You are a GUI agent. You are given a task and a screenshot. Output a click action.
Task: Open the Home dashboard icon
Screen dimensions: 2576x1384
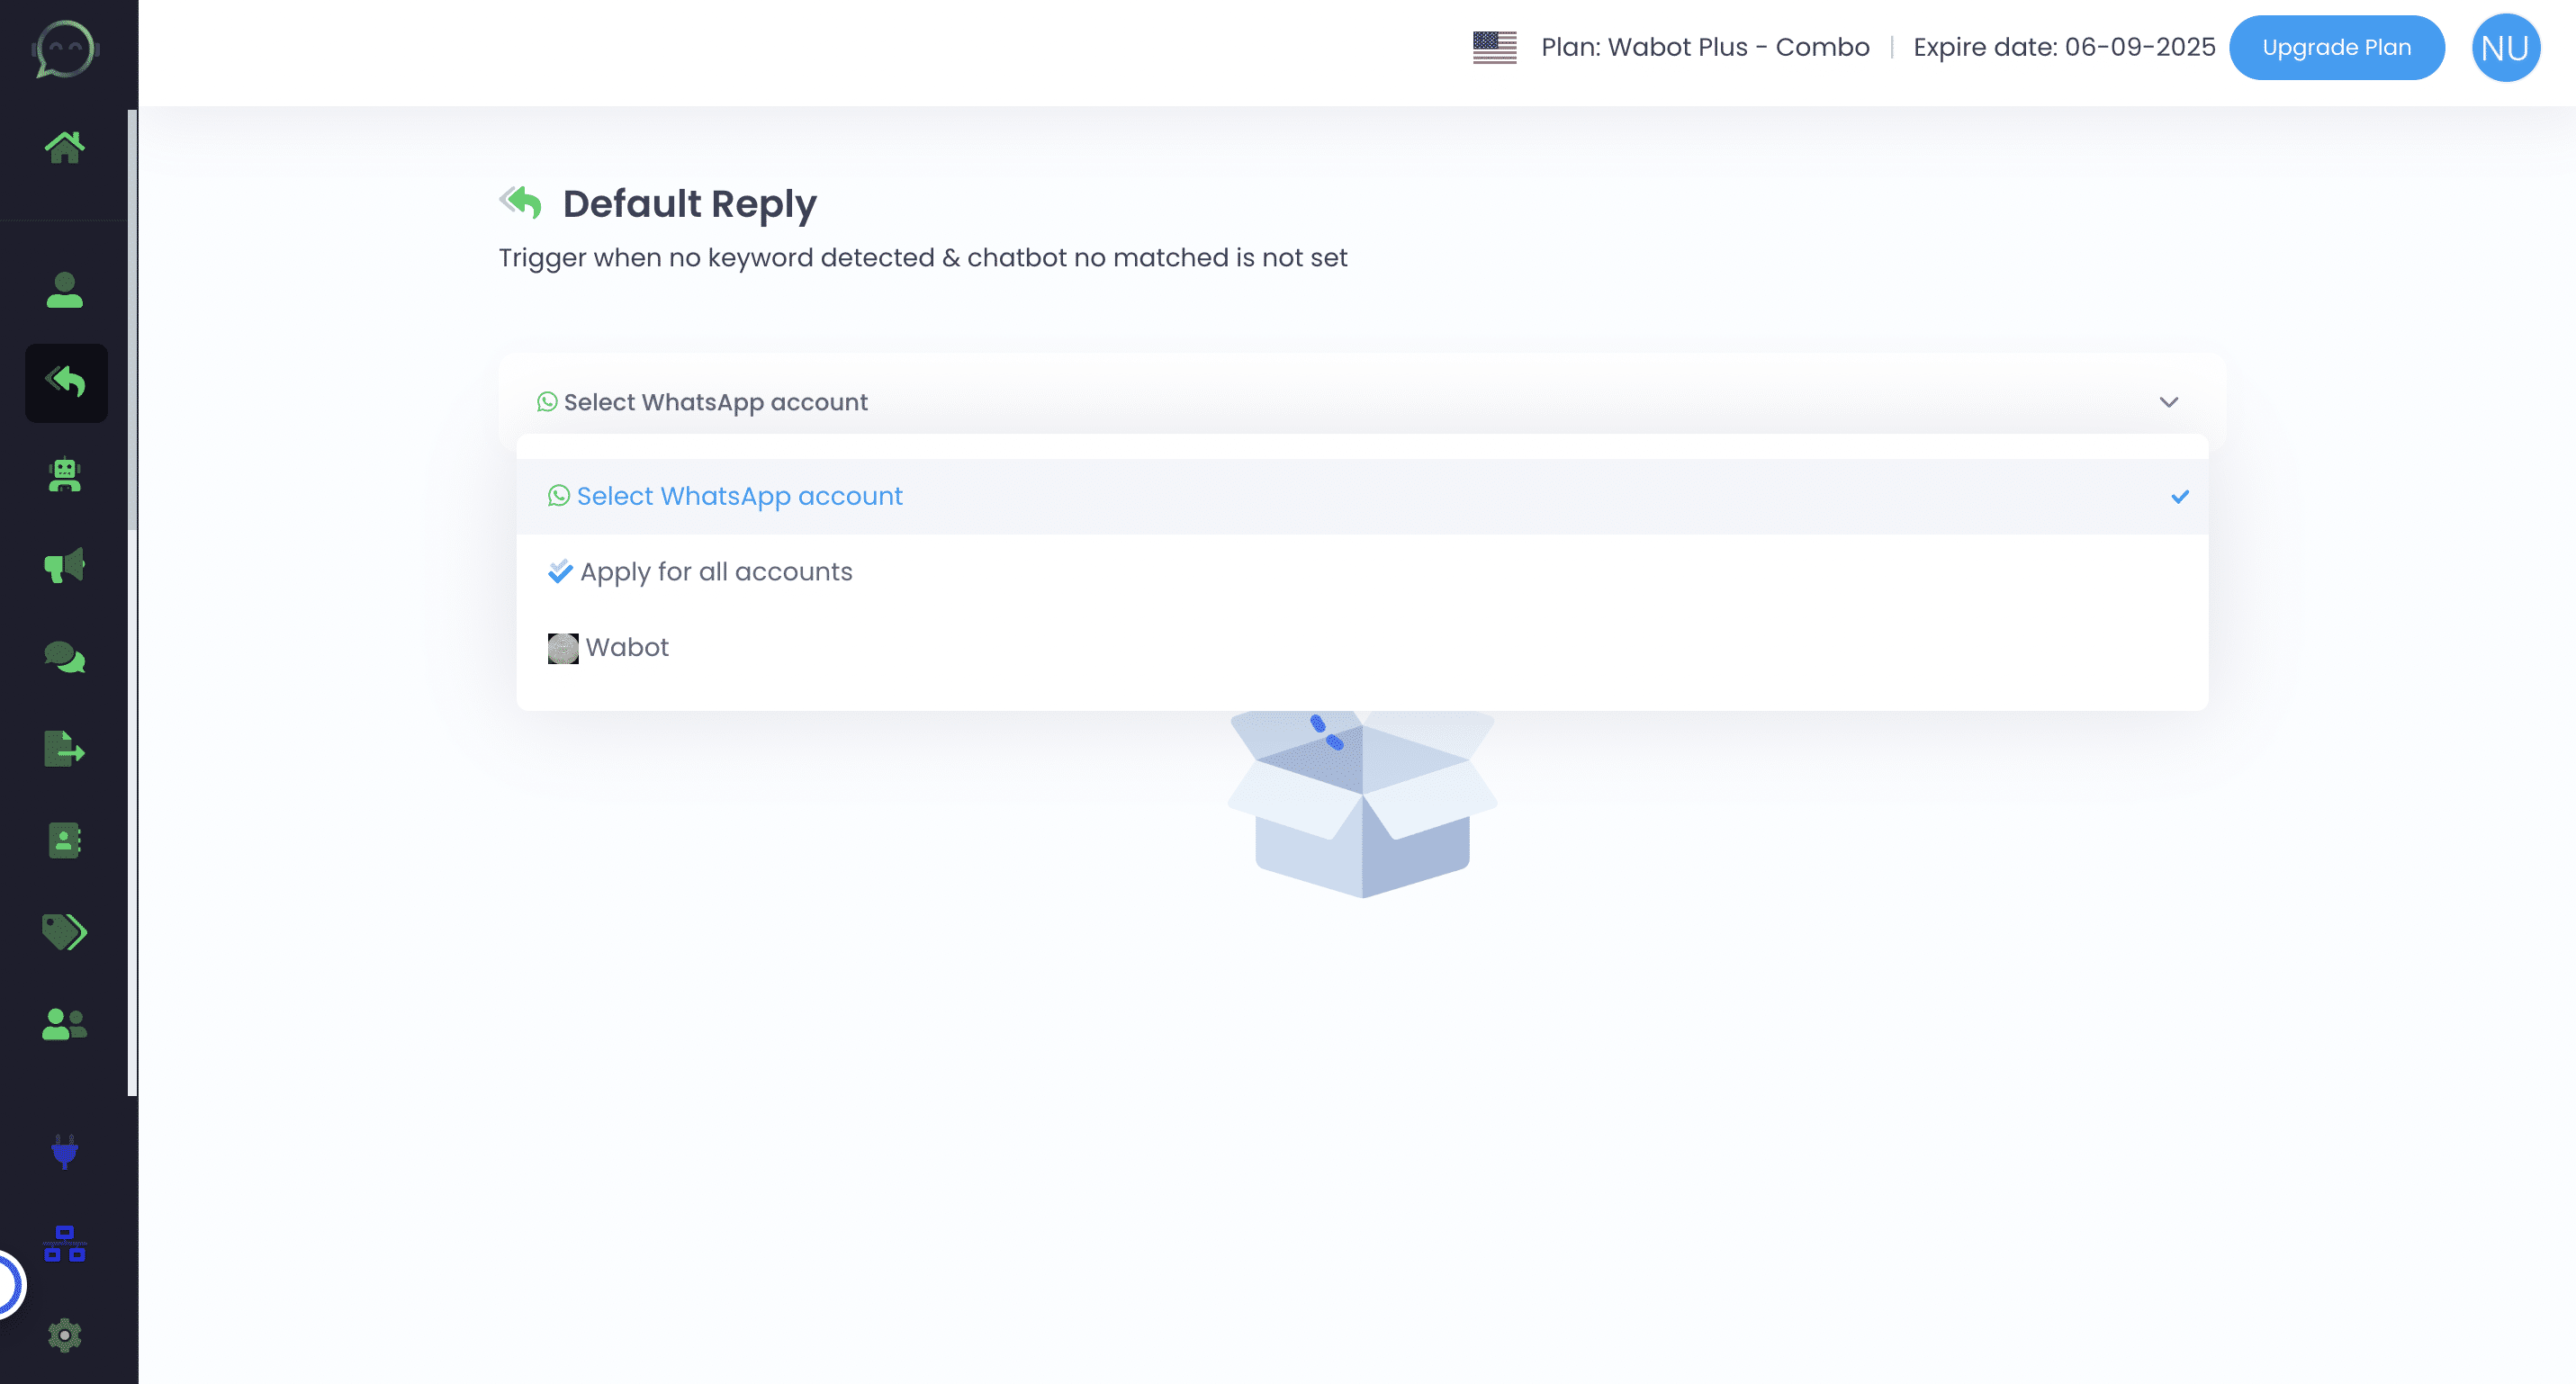coord(65,147)
